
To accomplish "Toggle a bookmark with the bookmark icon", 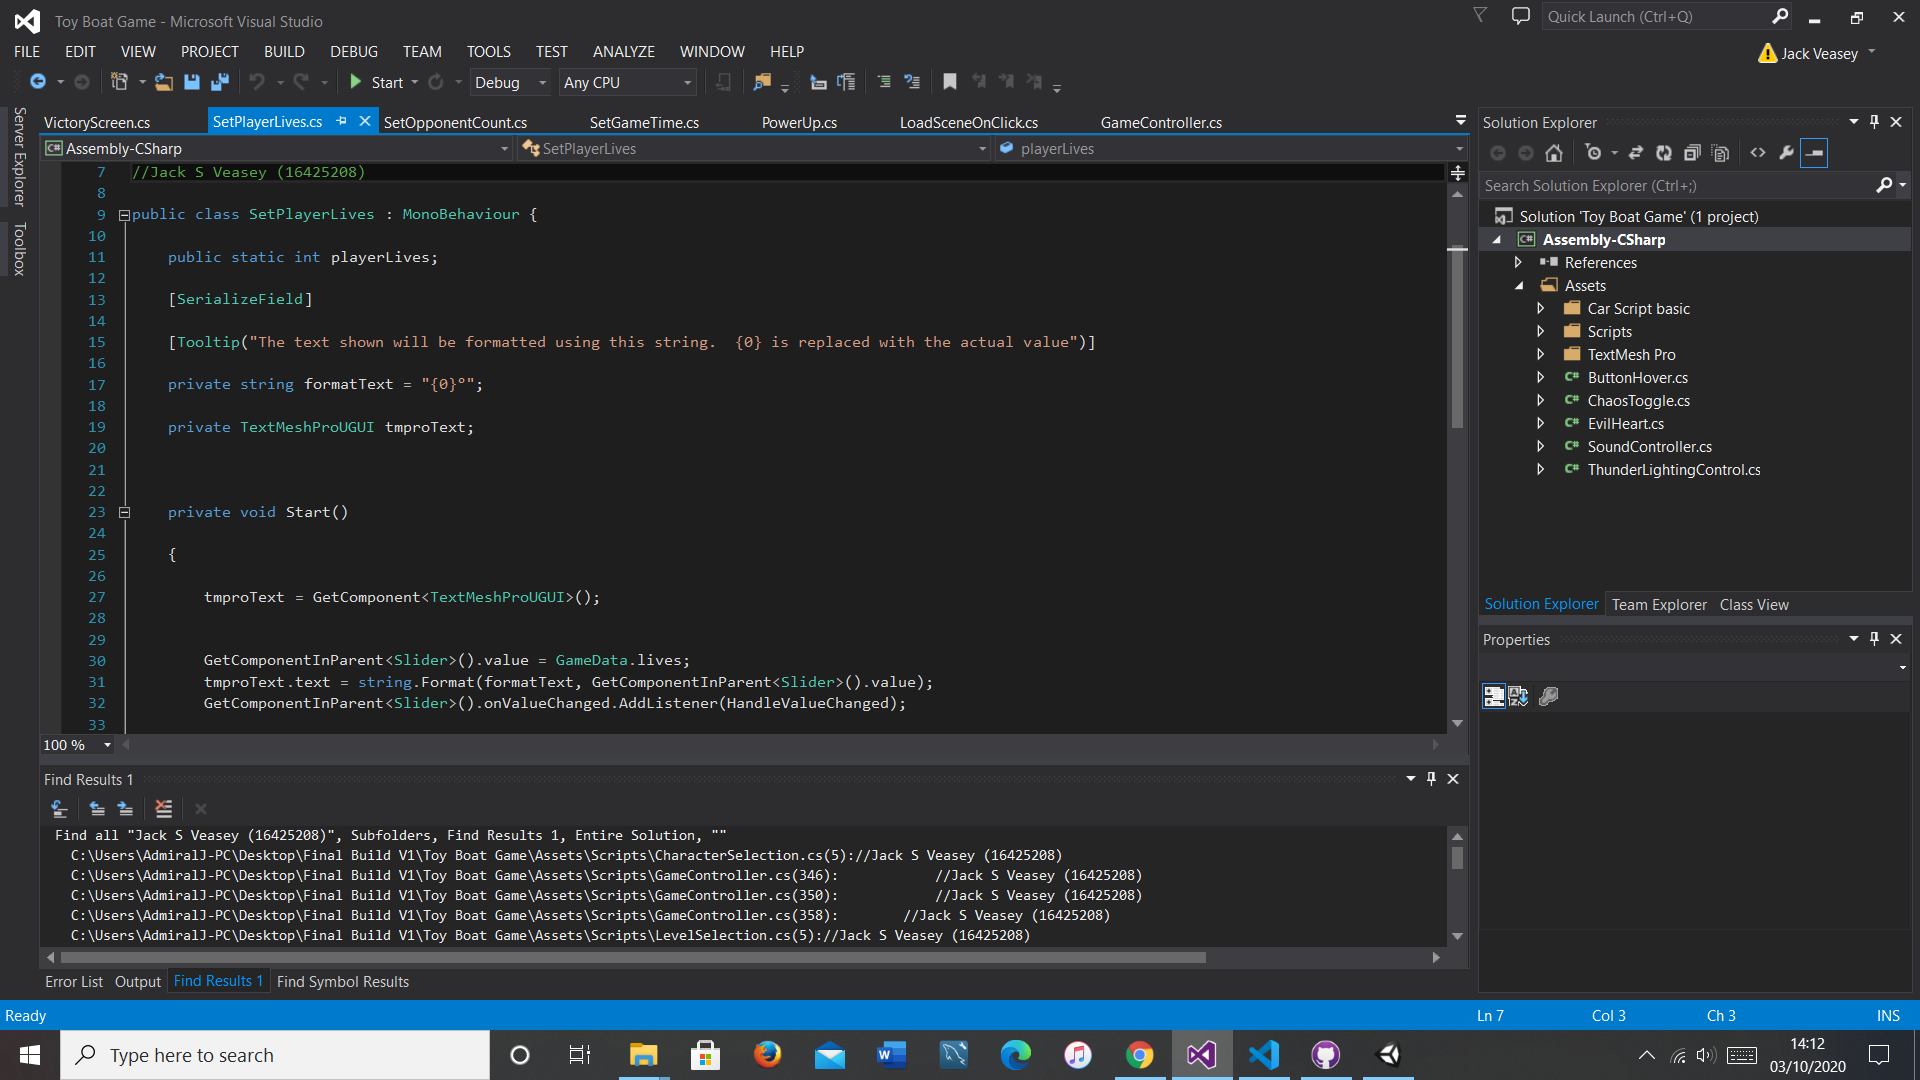I will (950, 82).
